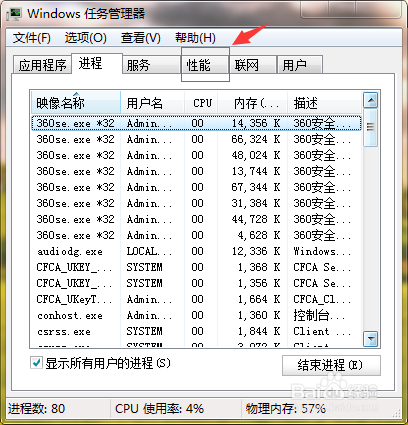Switch to the 服务 tab
This screenshot has height=425, width=408.
coord(151,65)
